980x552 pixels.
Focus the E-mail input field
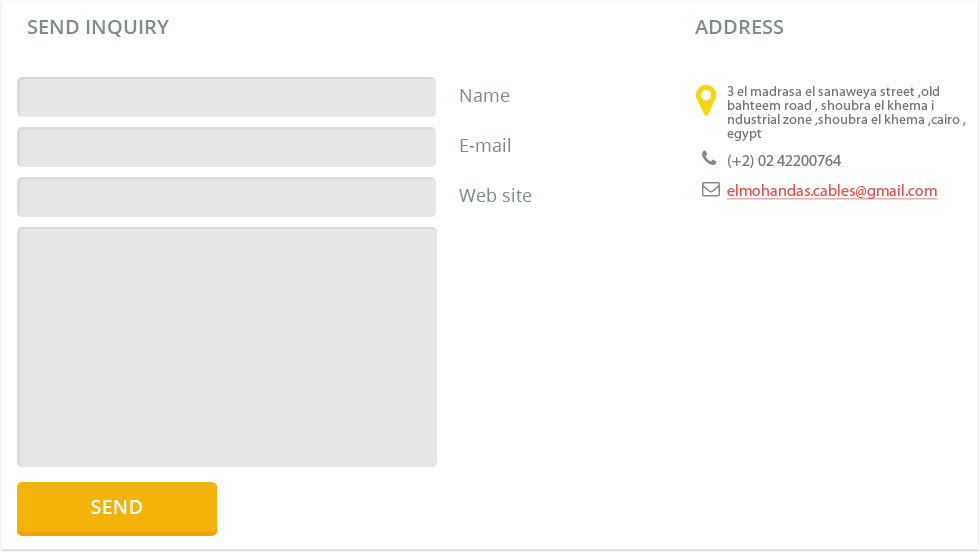coord(226,147)
